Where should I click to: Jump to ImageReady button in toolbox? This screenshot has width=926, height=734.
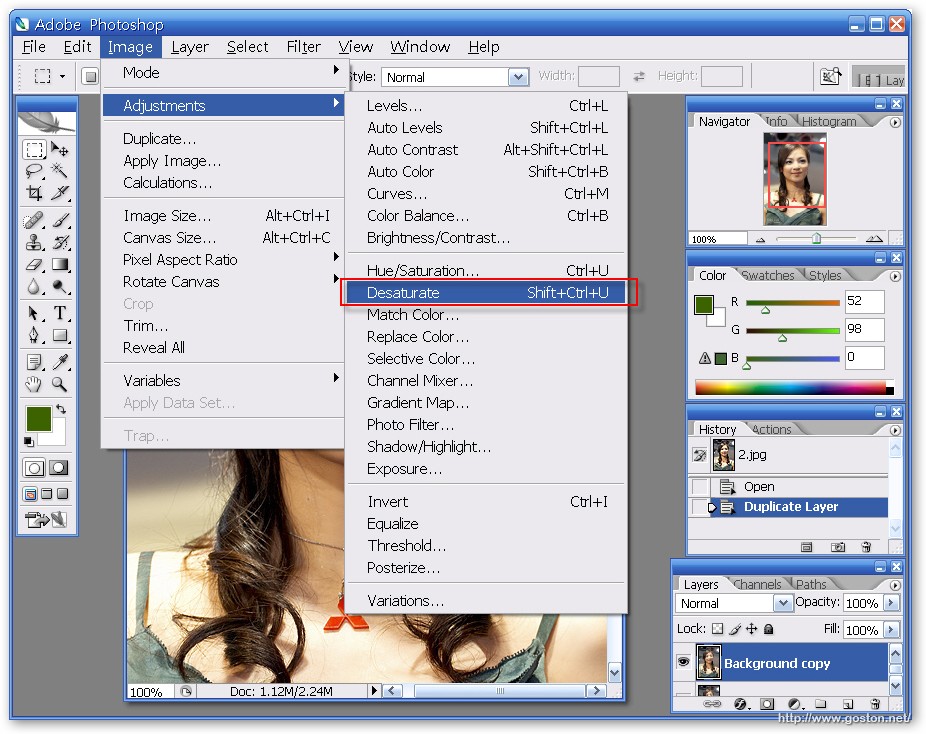[x=46, y=520]
